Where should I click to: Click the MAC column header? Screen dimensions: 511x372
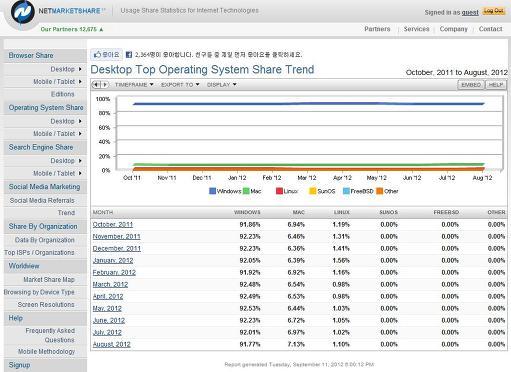(x=299, y=212)
